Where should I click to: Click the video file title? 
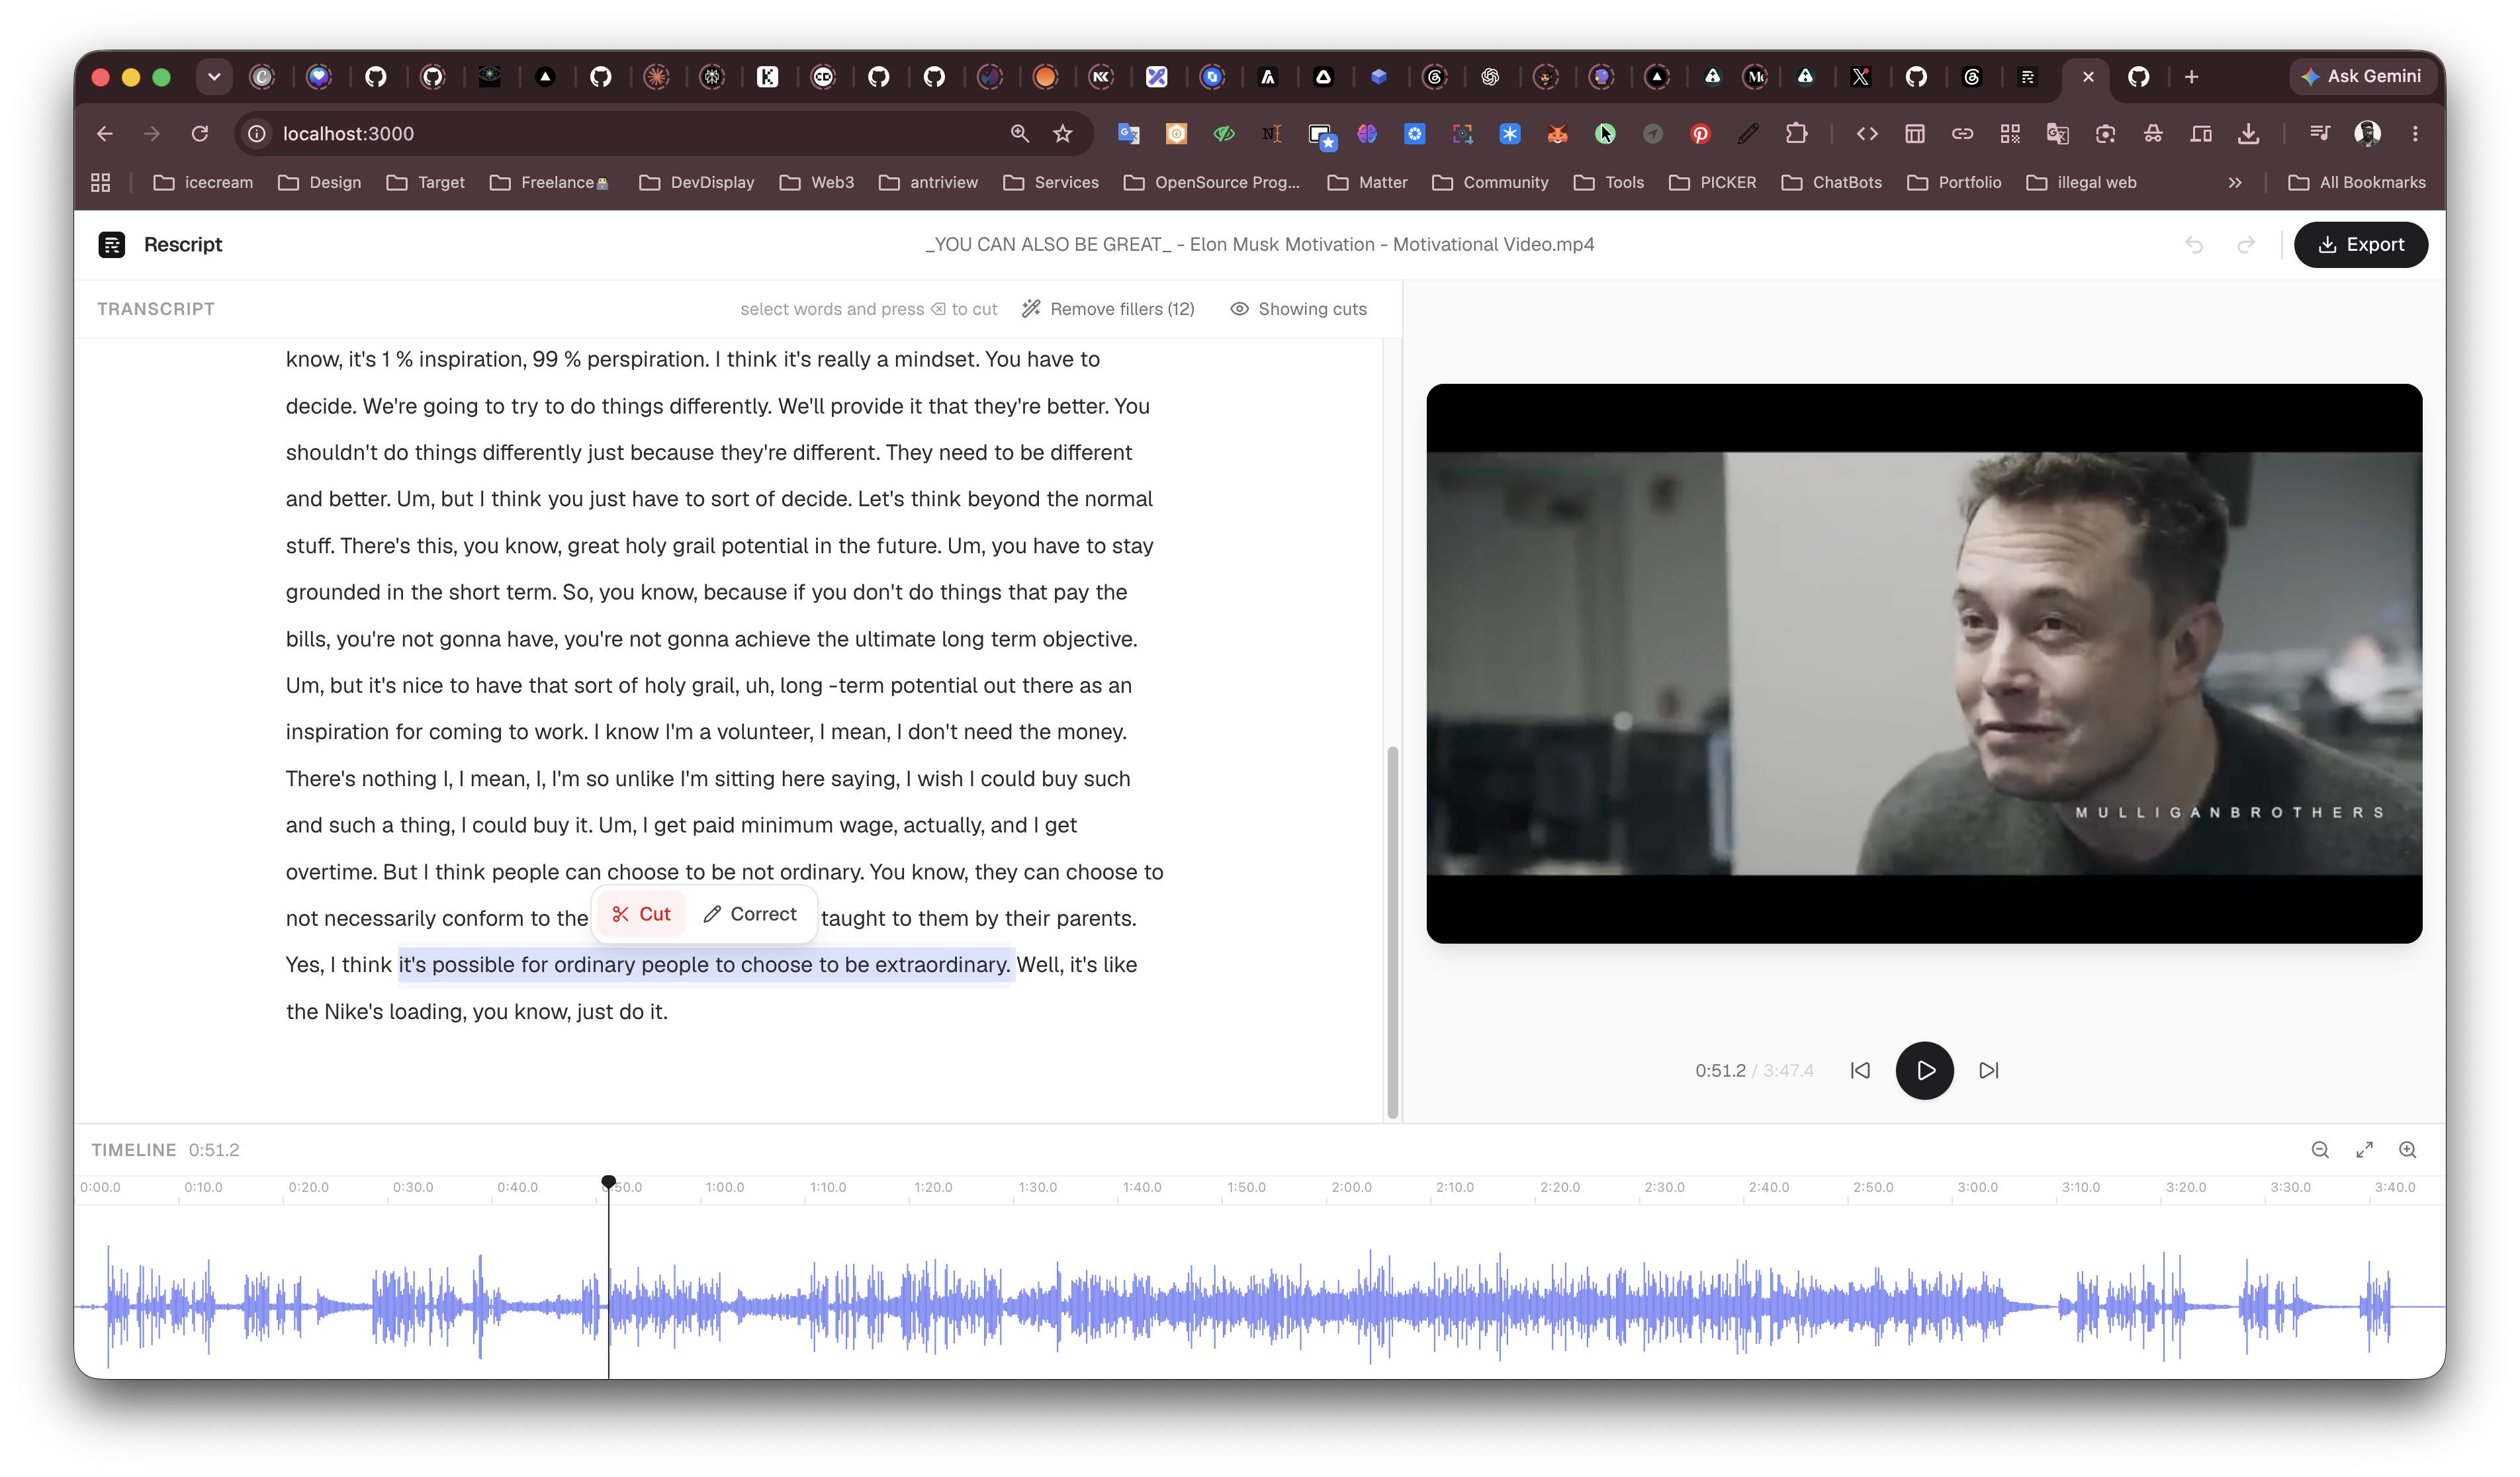(x=1259, y=245)
